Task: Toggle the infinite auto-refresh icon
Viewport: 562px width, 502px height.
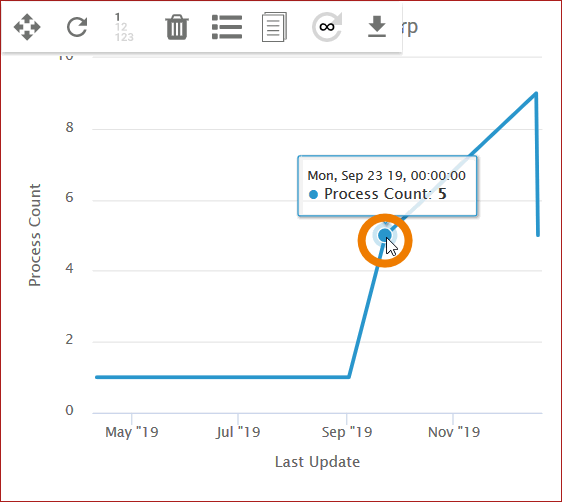Action: (x=327, y=27)
